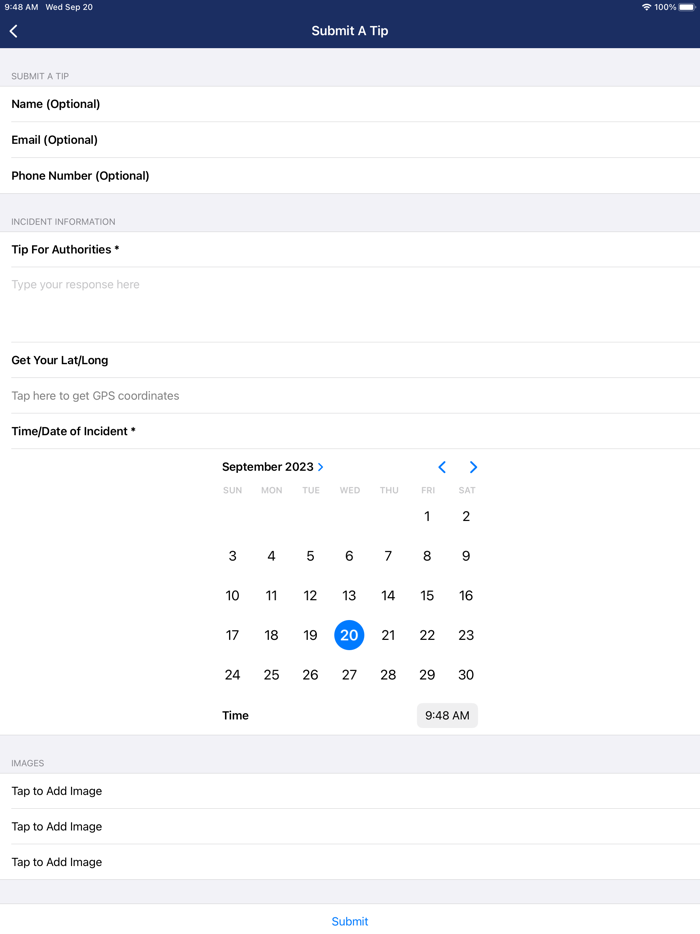Tap the Email (Optional) field
Image resolution: width=700 pixels, height=934 pixels.
350,140
